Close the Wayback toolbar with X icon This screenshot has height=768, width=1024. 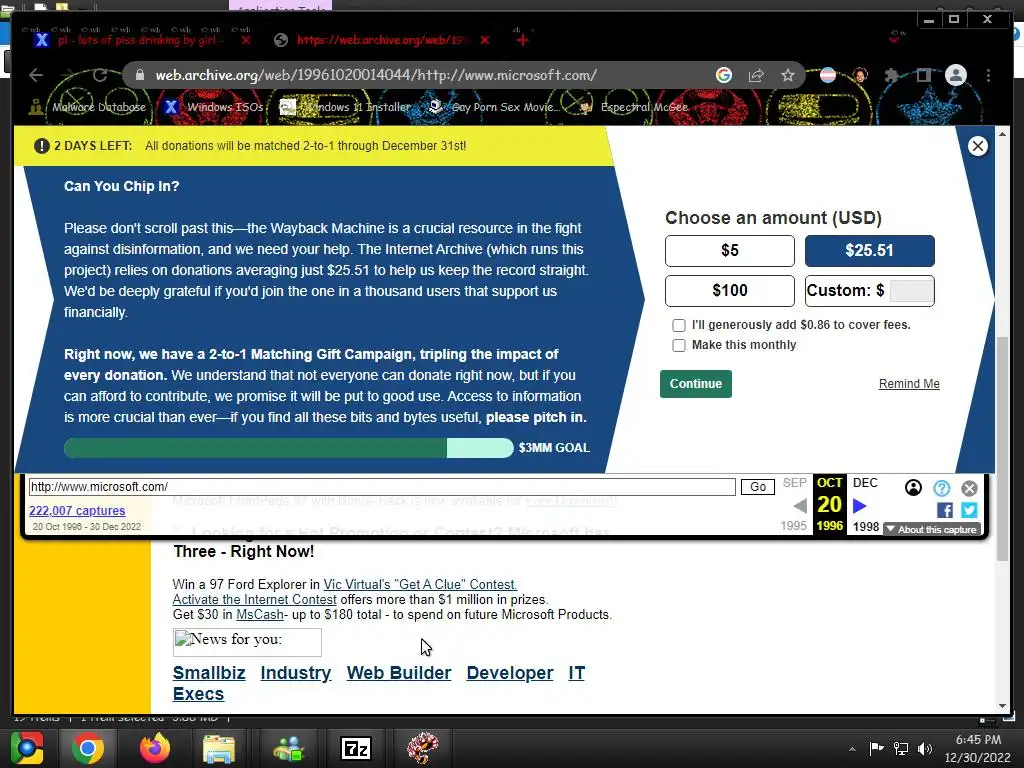969,488
